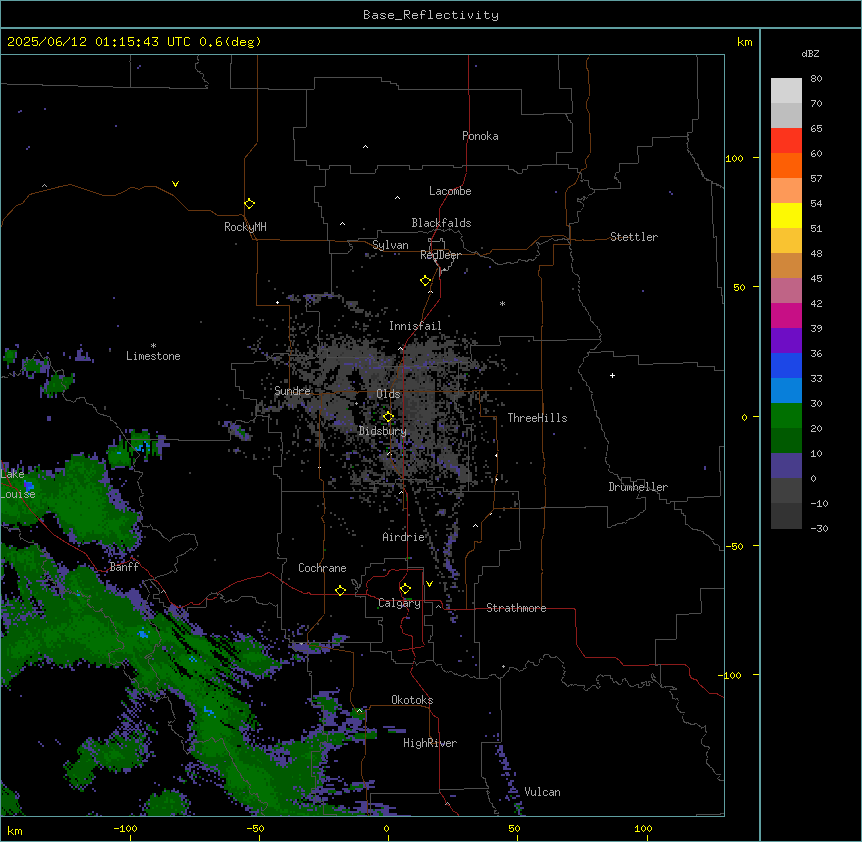The width and height of the screenshot is (862, 842).
Task: Pick the orange swatch between 60 and 57
Action: pyautogui.click(x=786, y=165)
